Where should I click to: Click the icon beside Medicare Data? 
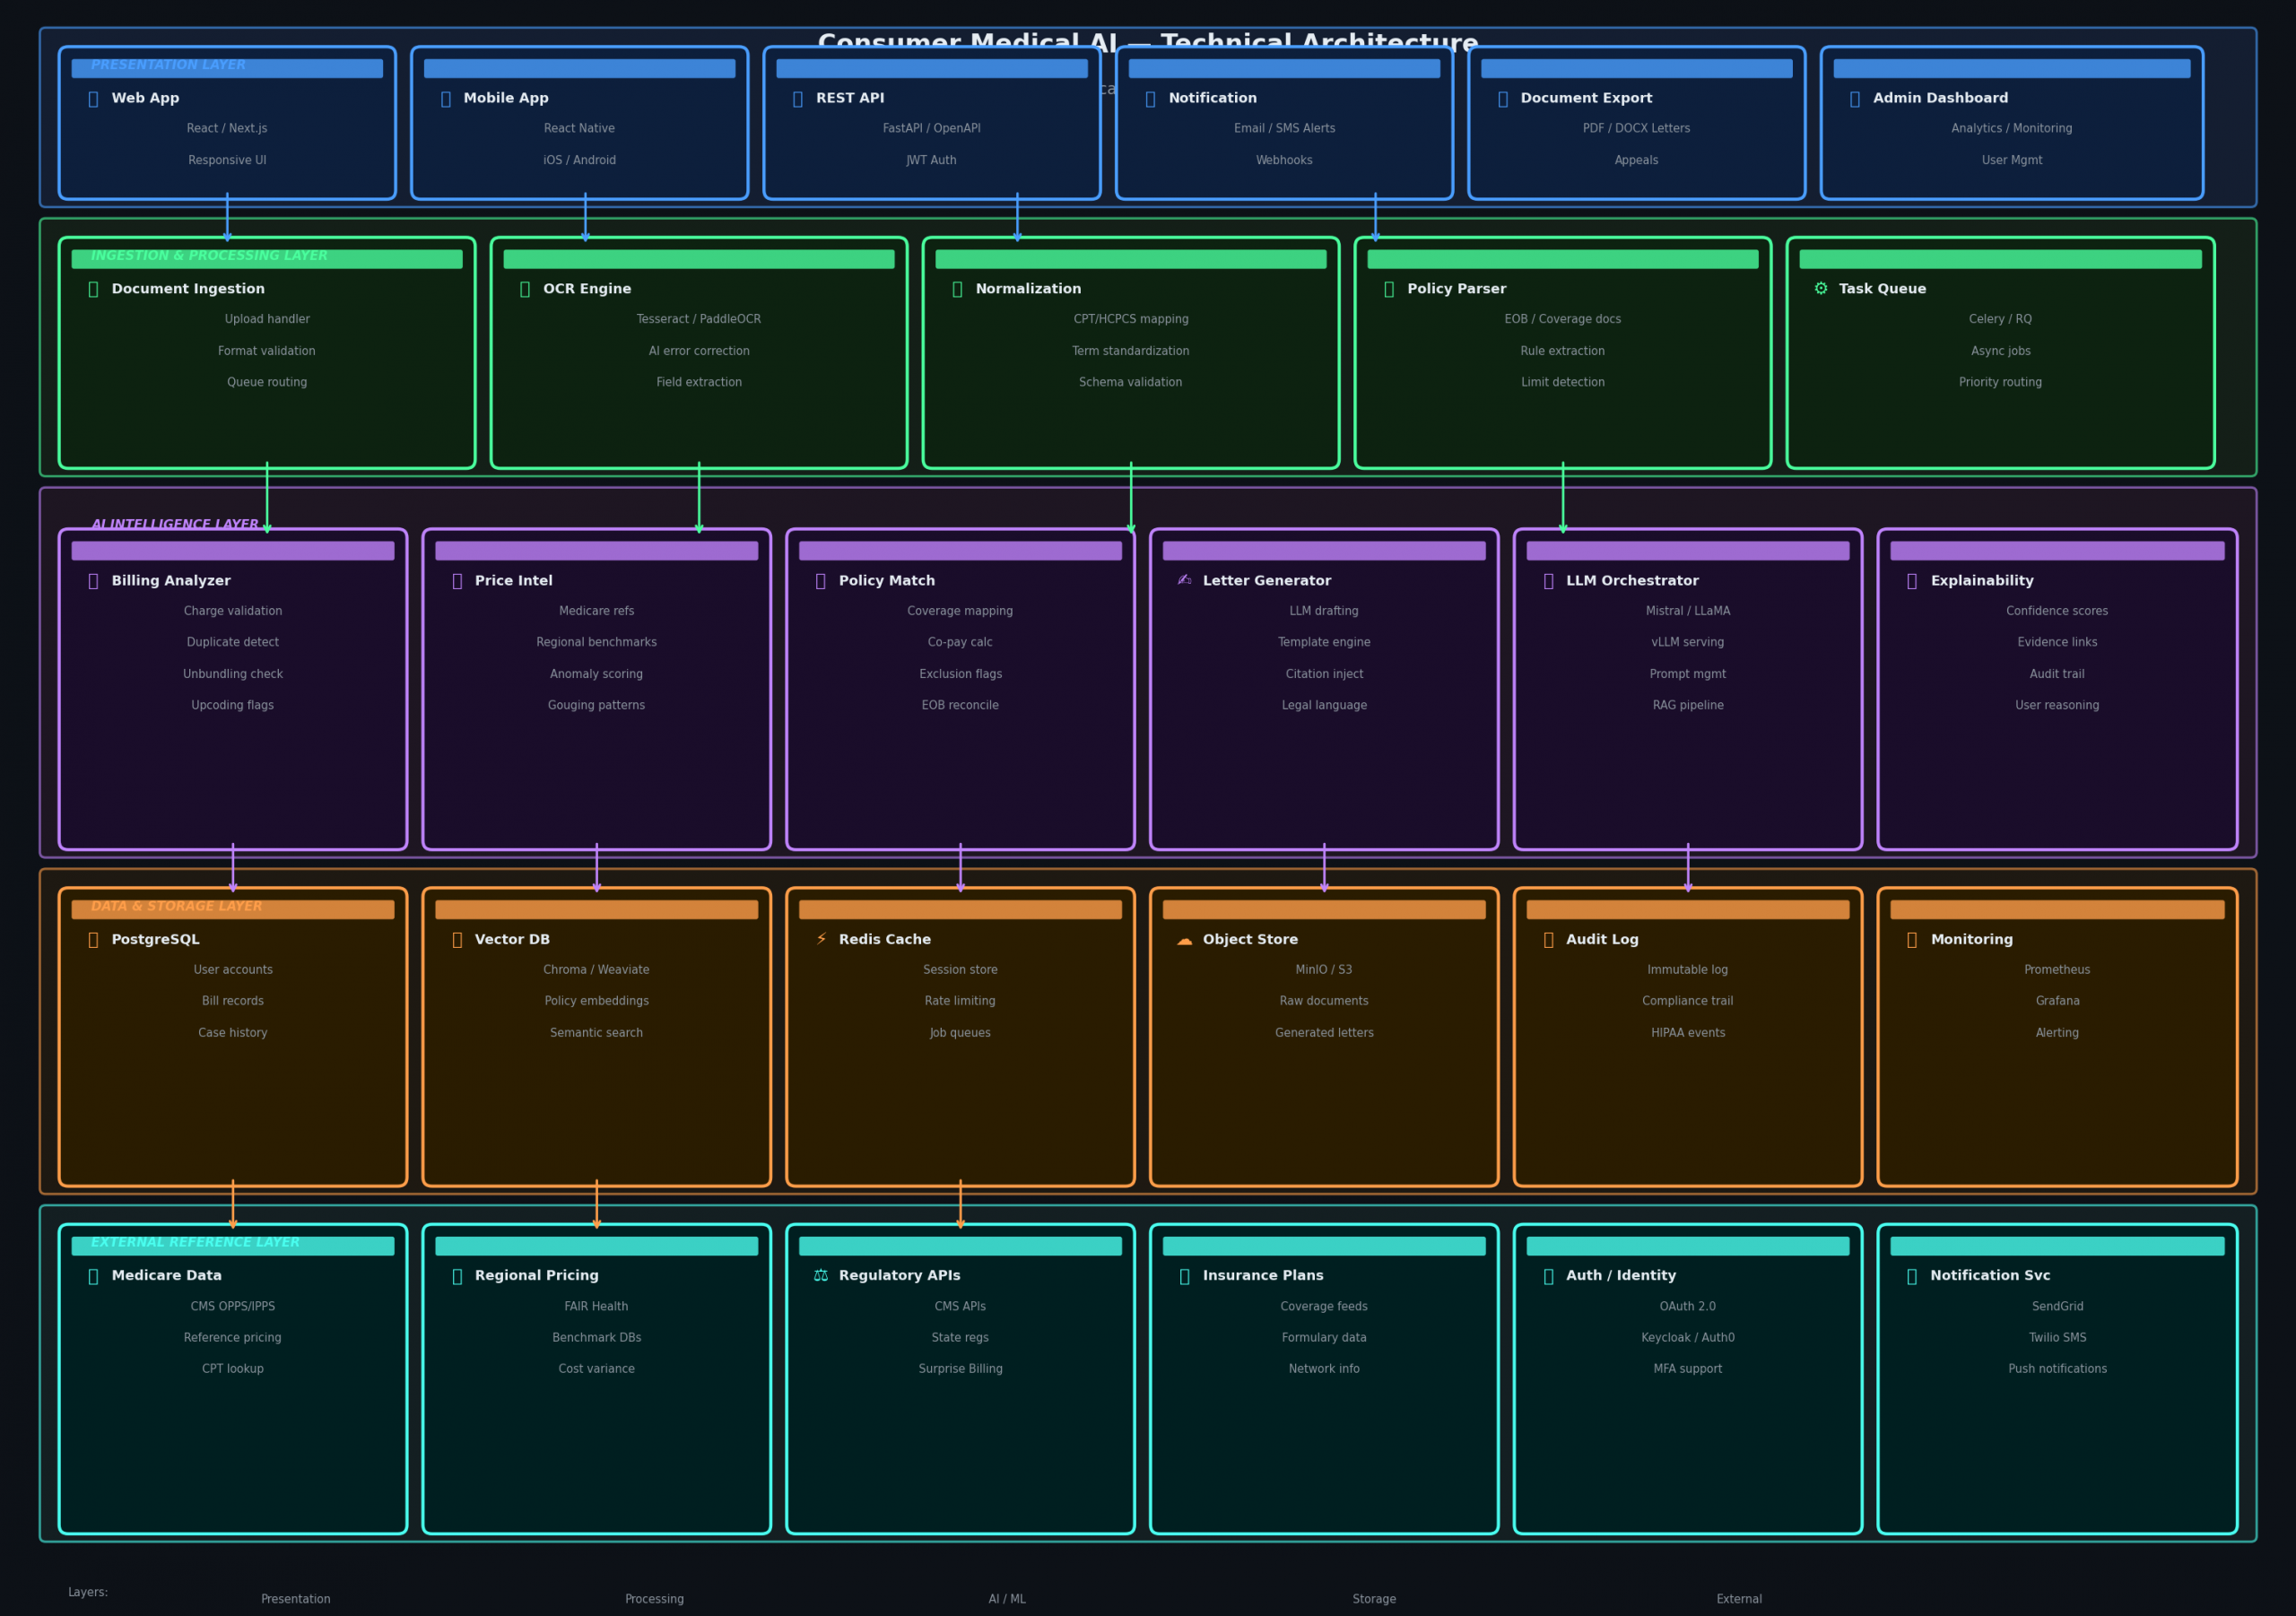(x=93, y=1276)
